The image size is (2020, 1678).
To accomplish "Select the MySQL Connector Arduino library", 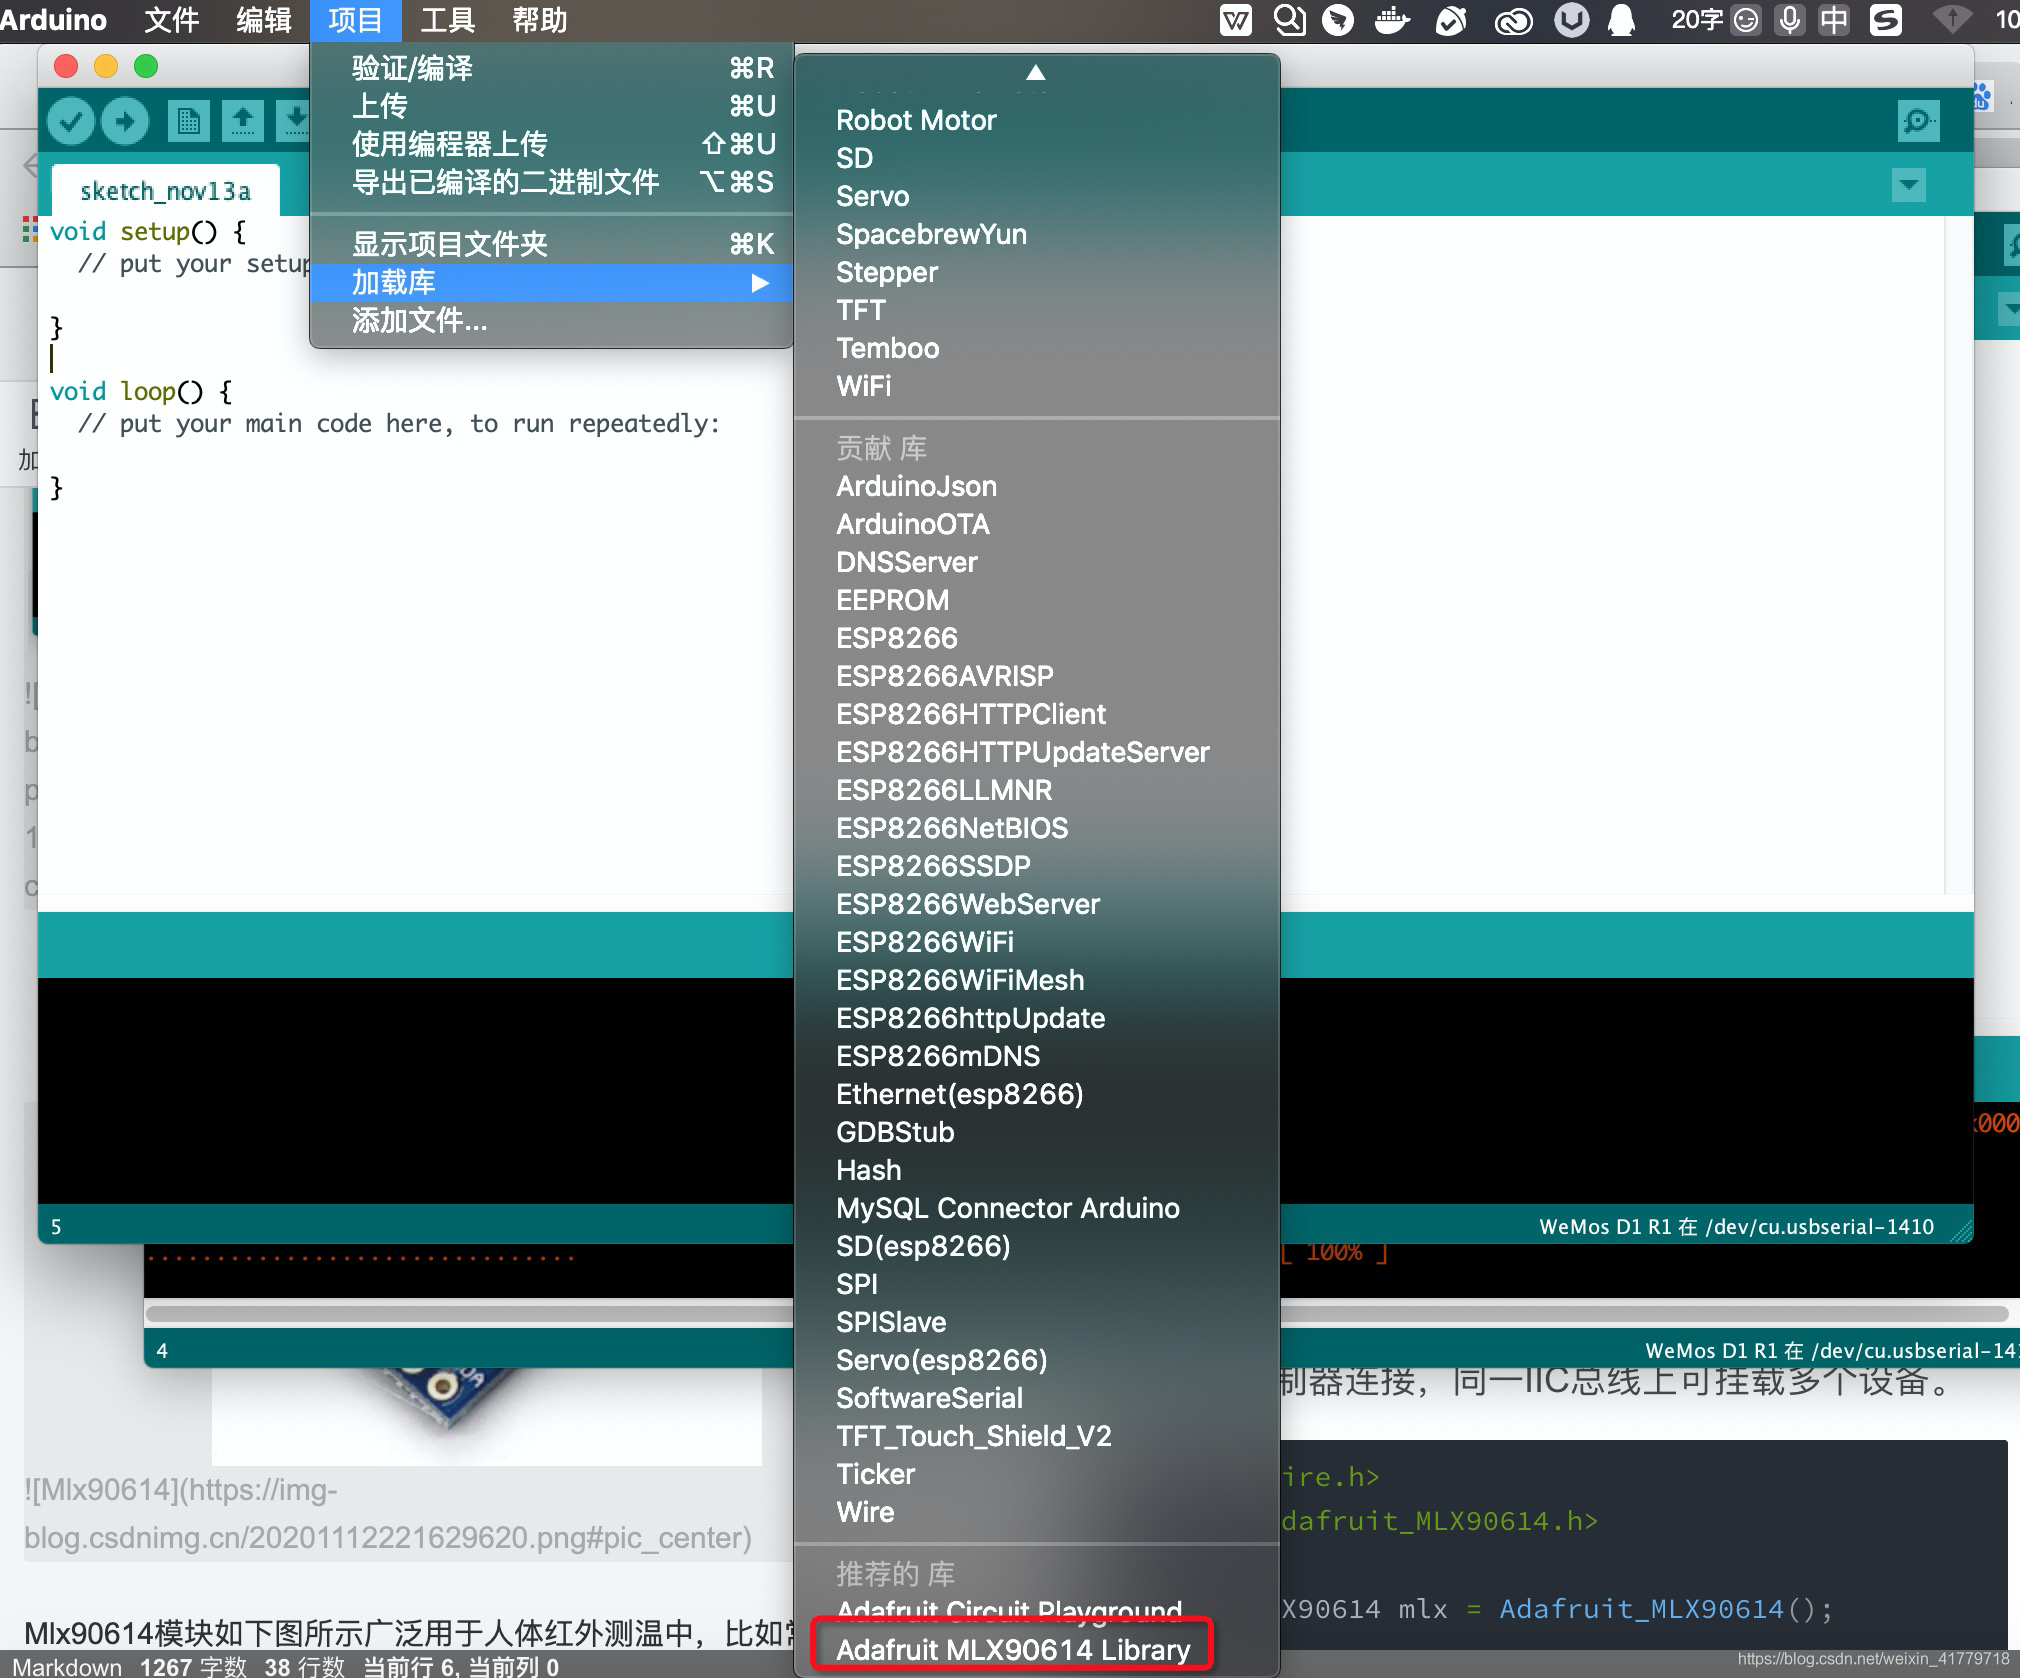I will tap(1037, 1208).
